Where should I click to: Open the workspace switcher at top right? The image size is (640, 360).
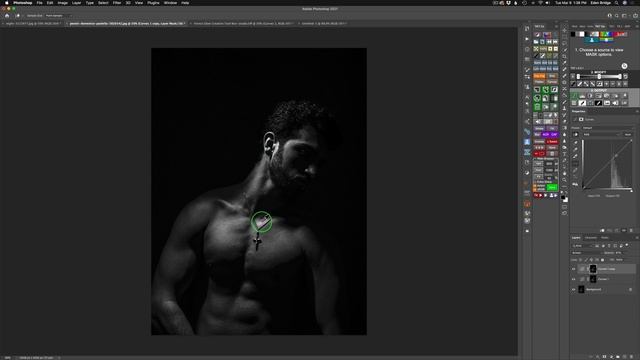(624, 16)
